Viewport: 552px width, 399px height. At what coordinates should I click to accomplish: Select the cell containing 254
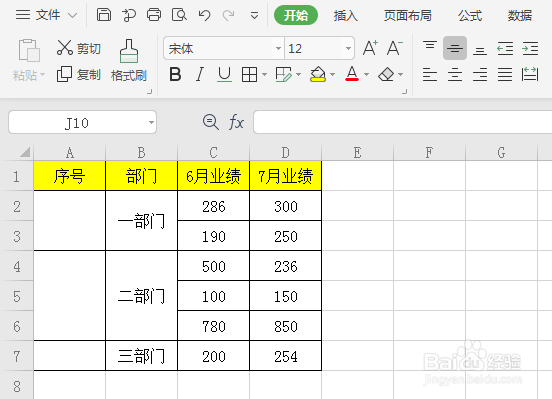click(x=286, y=356)
